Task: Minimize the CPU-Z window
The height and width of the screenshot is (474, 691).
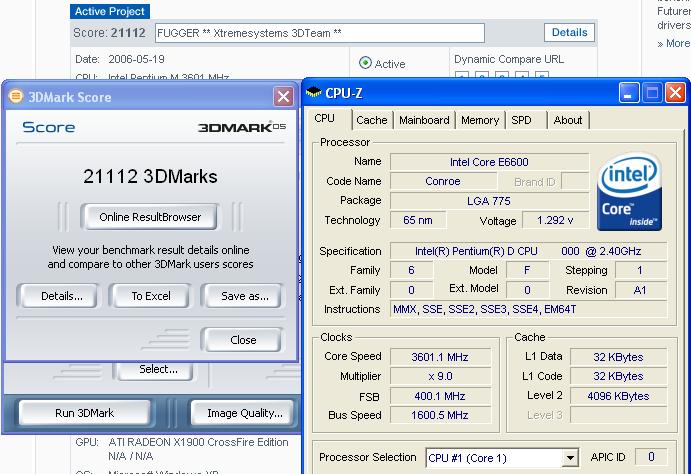Action: point(629,94)
